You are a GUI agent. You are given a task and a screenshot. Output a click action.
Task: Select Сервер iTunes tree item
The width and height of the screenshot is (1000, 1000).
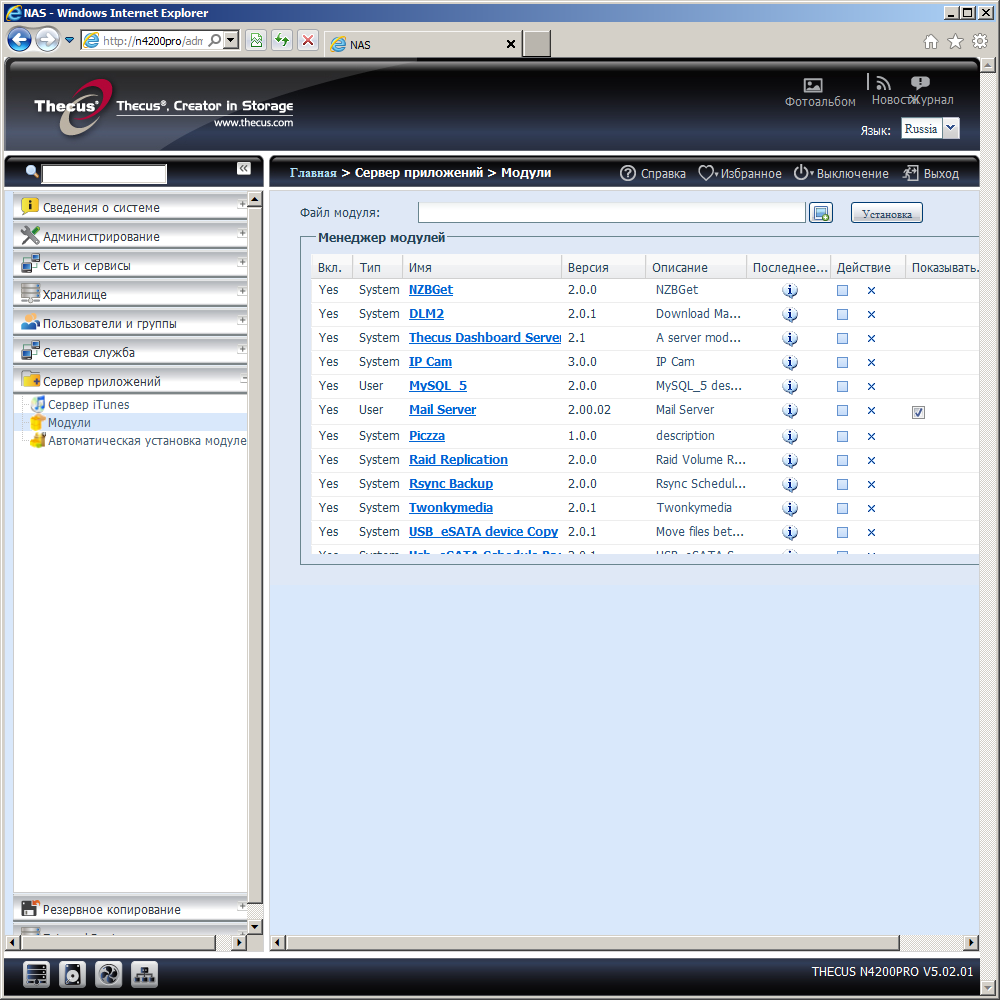88,404
